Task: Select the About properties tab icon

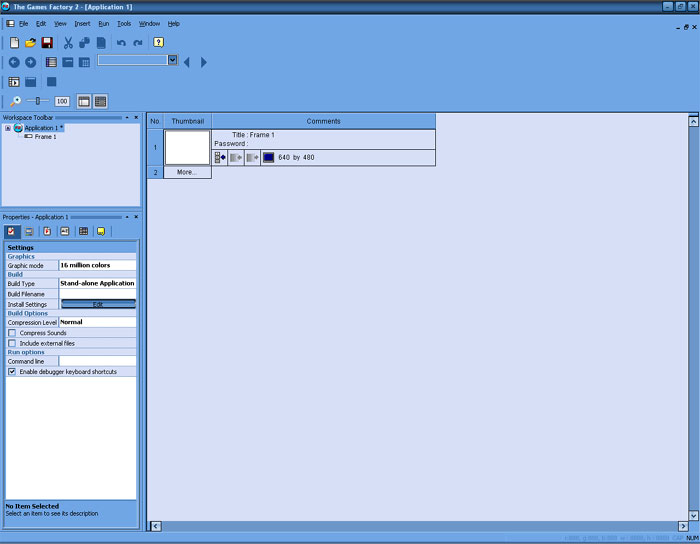Action: coord(101,231)
